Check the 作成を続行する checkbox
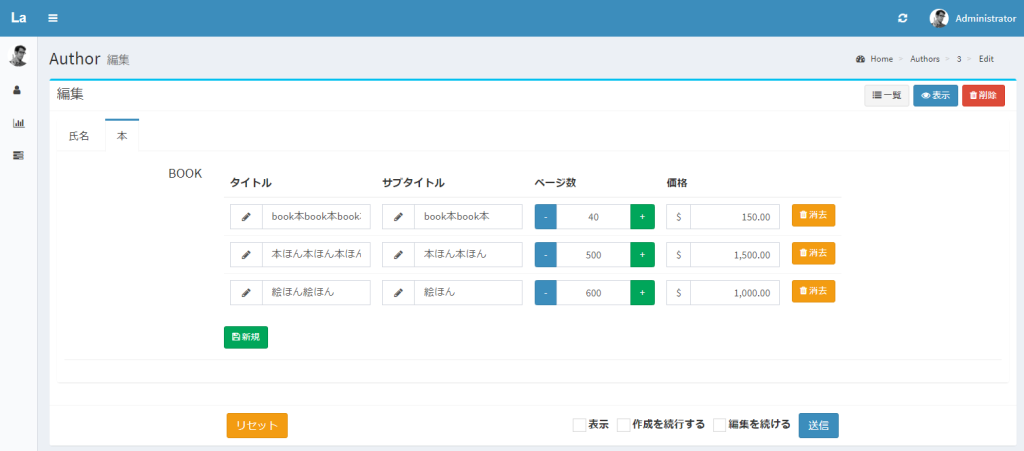Image resolution: width=1024 pixels, height=451 pixels. tap(623, 425)
